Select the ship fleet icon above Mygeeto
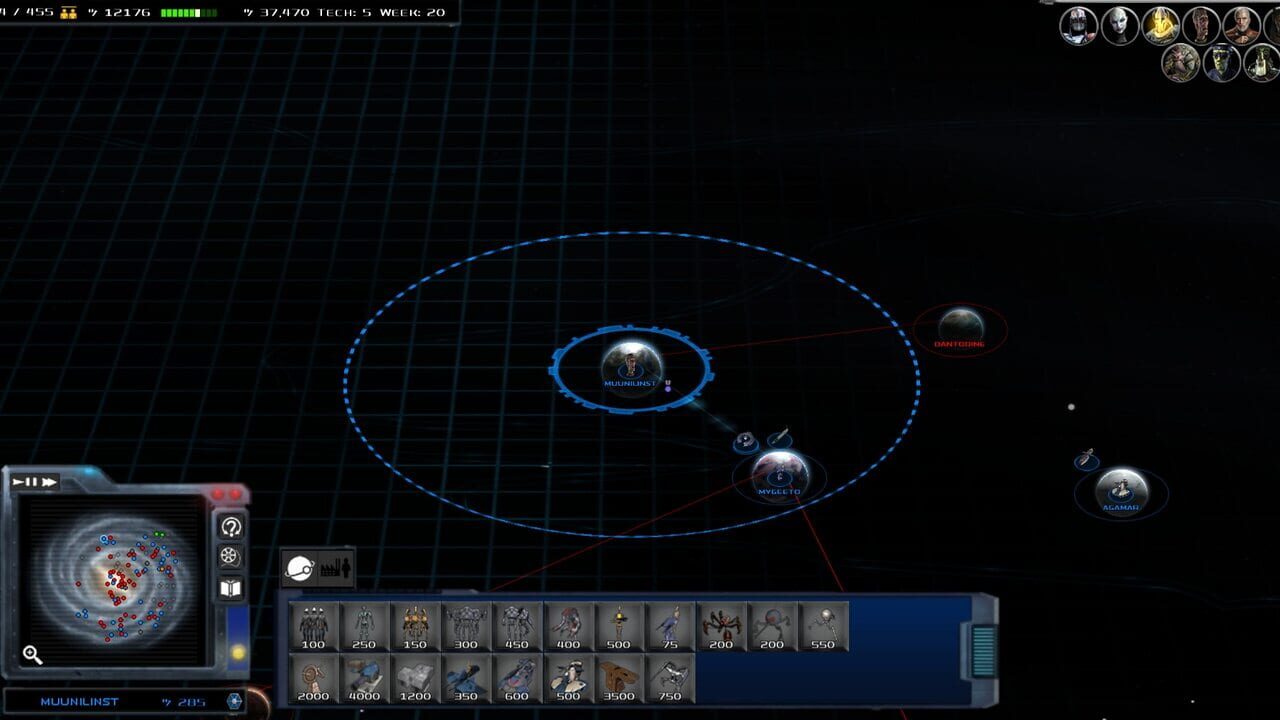Viewport: 1280px width, 720px height. [780, 438]
